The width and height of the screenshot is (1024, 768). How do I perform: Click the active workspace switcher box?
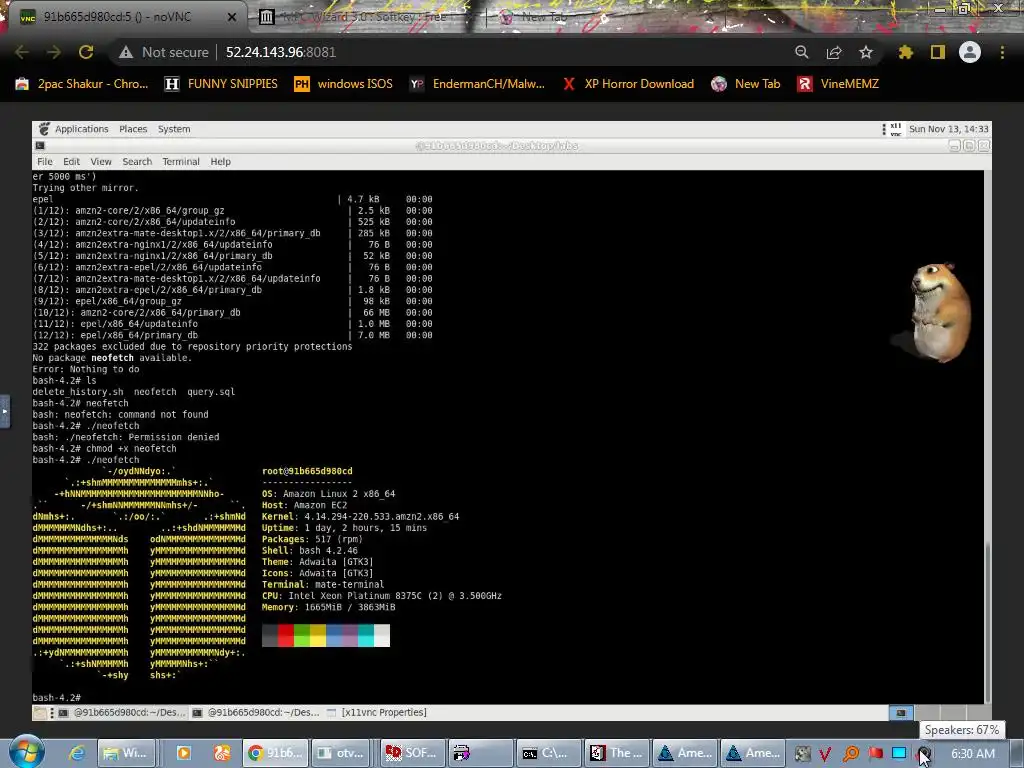pyautogui.click(x=901, y=712)
